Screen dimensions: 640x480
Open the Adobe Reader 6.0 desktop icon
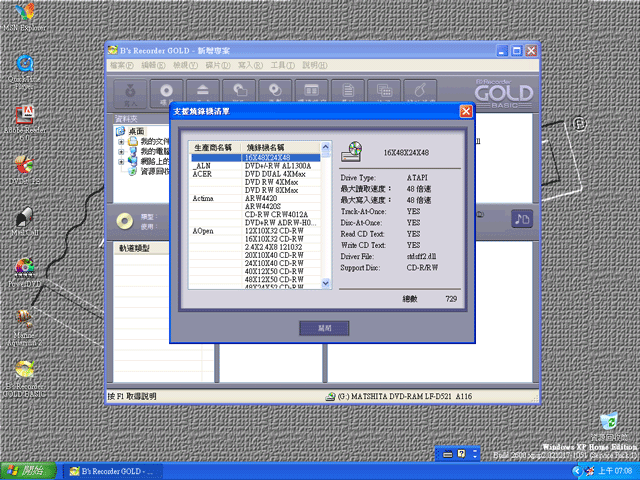point(25,124)
